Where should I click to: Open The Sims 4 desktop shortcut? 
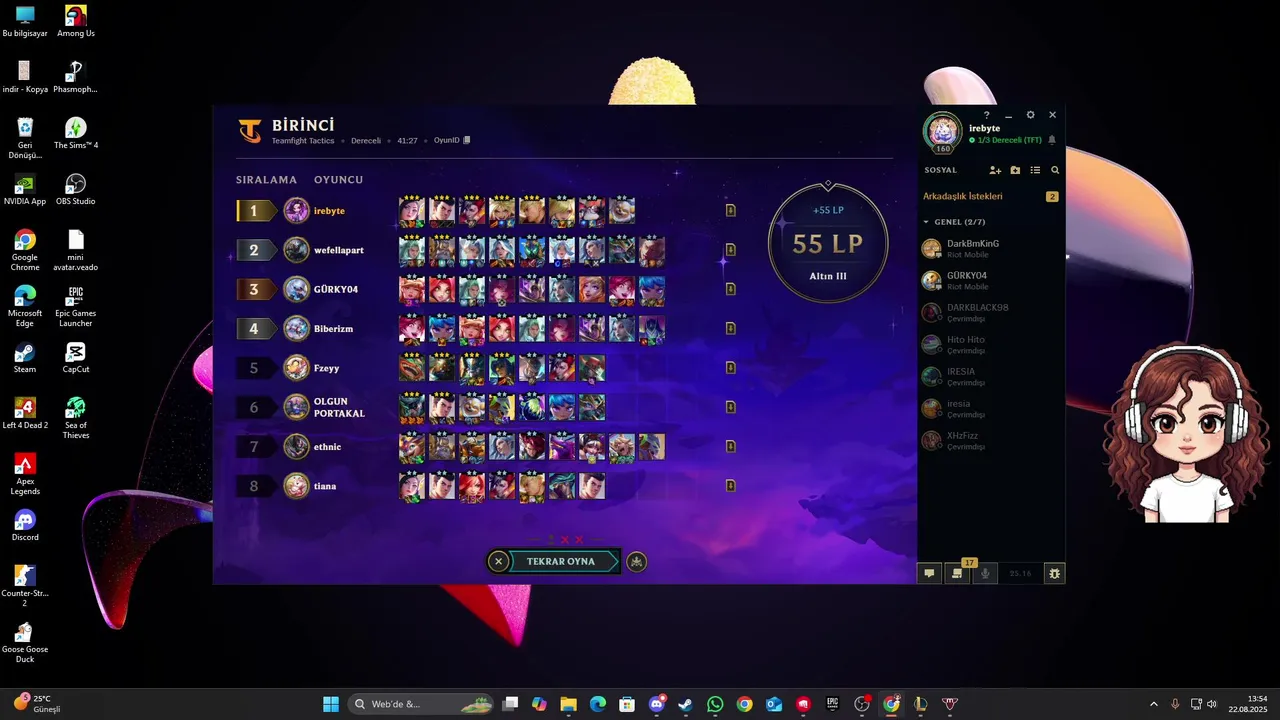click(75, 134)
